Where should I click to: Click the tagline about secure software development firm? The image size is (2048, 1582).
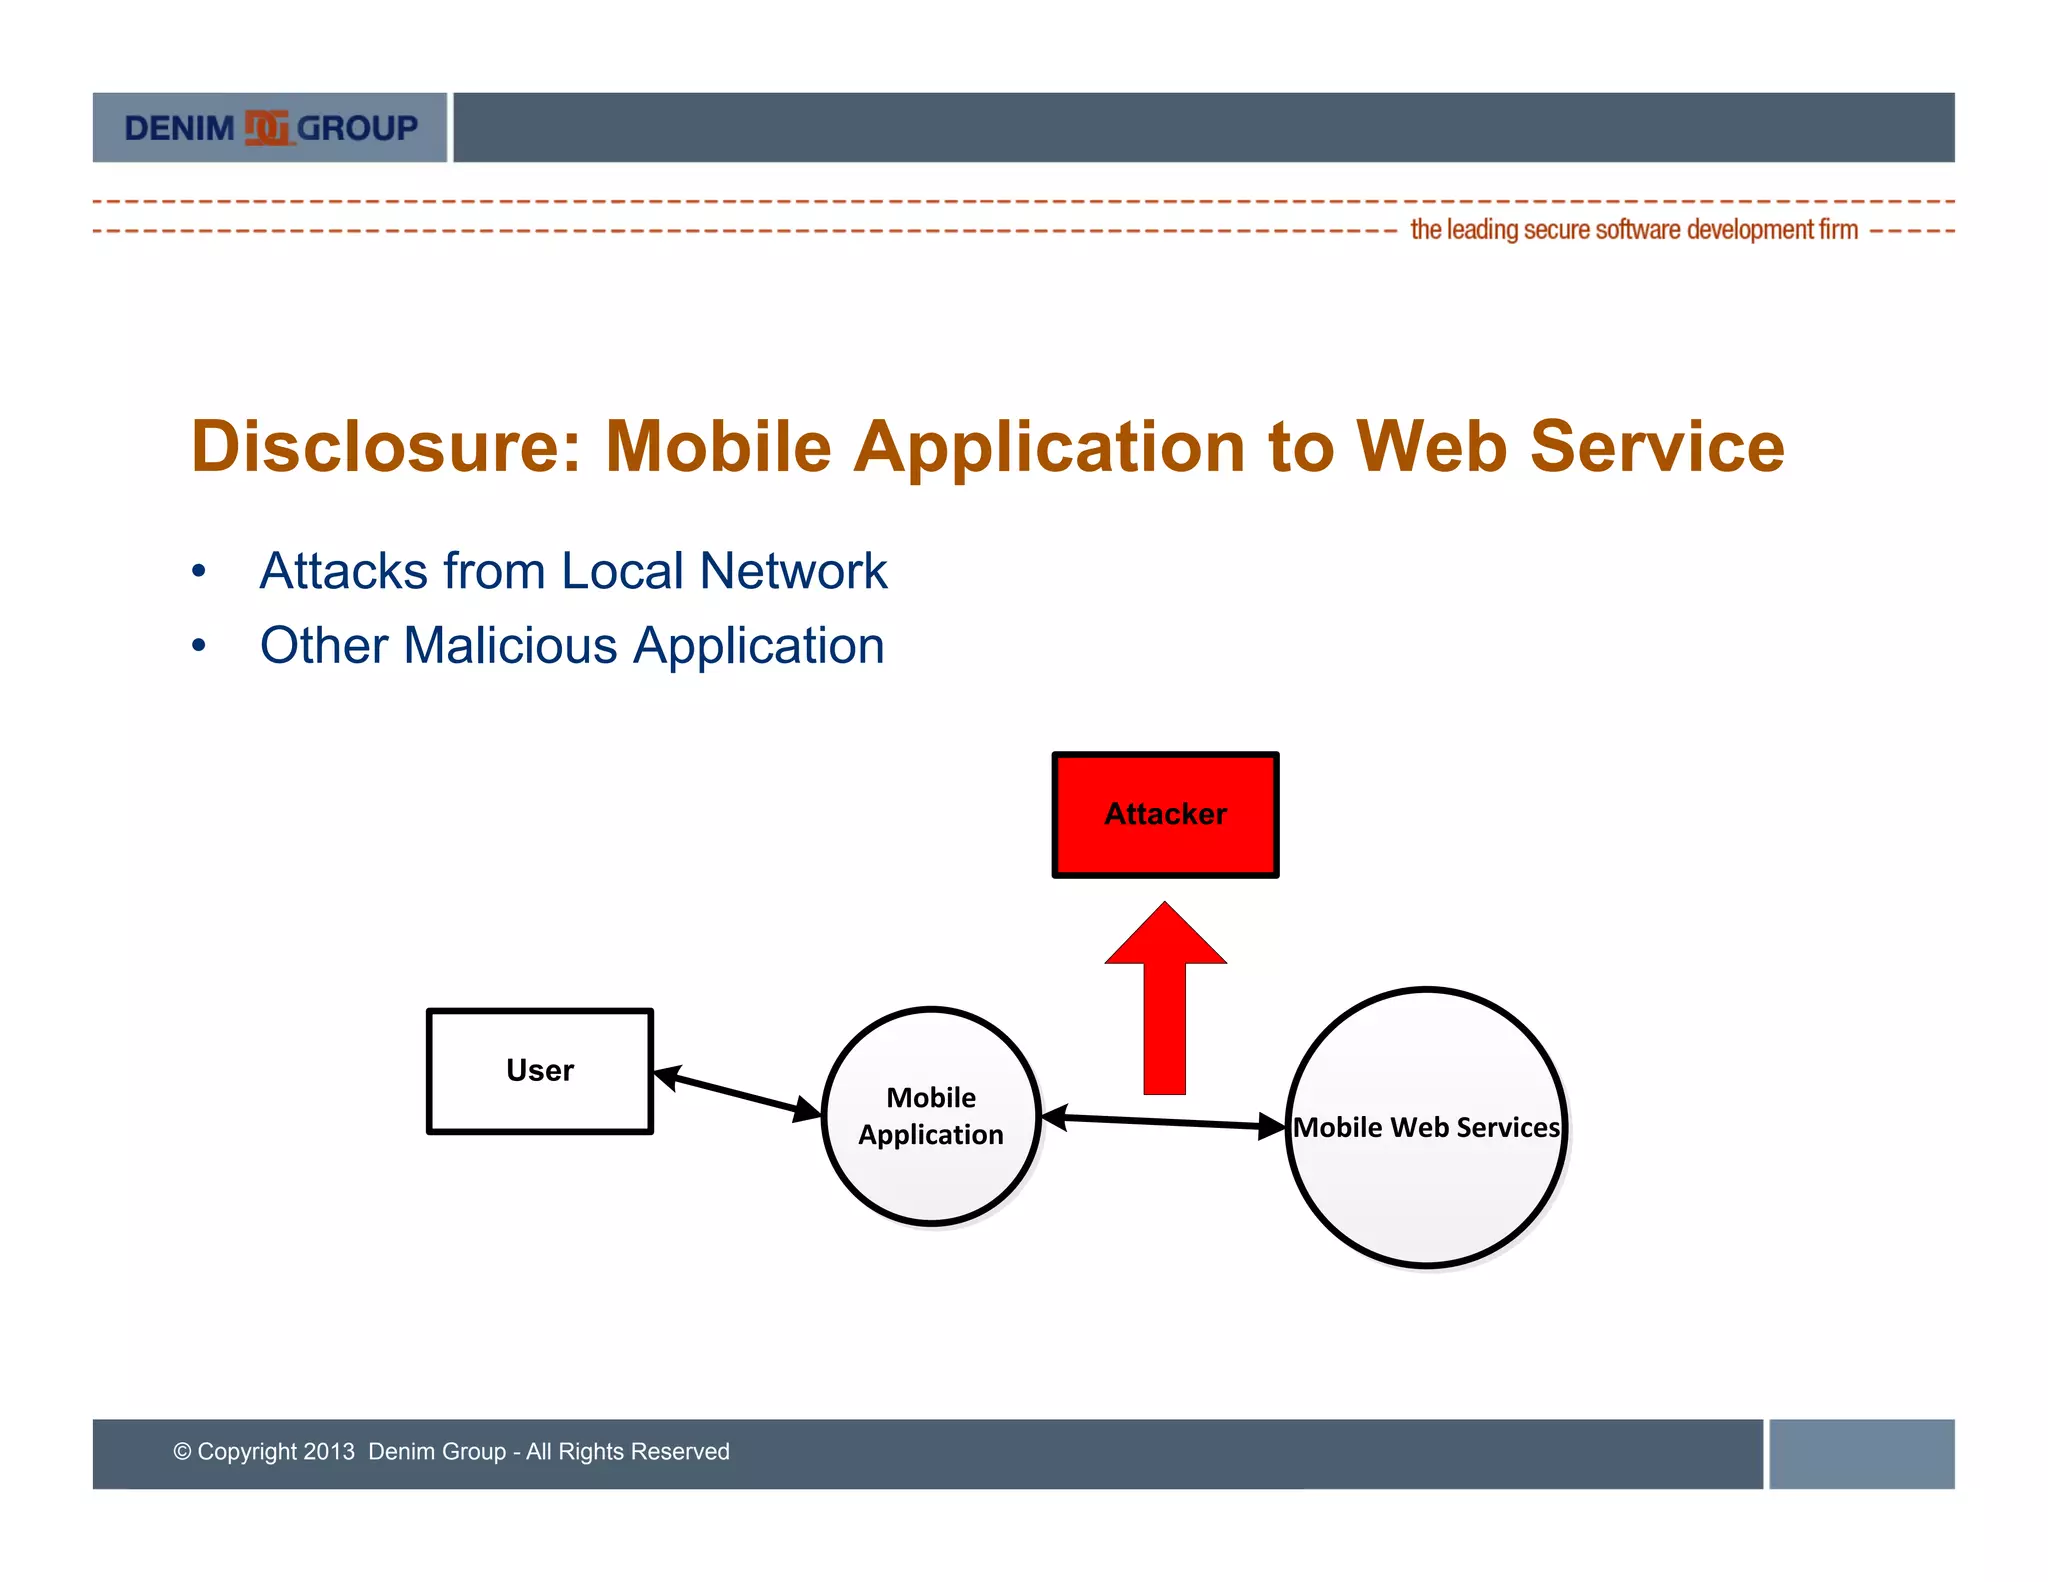[x=1633, y=230]
